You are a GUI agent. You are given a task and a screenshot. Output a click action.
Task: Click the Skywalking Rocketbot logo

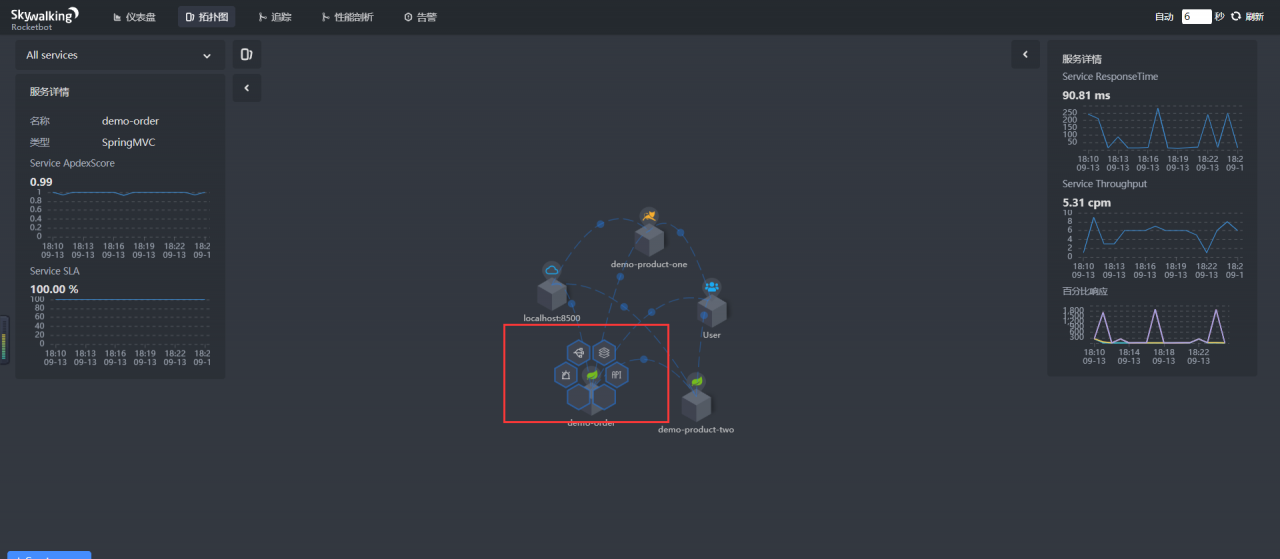(x=45, y=17)
